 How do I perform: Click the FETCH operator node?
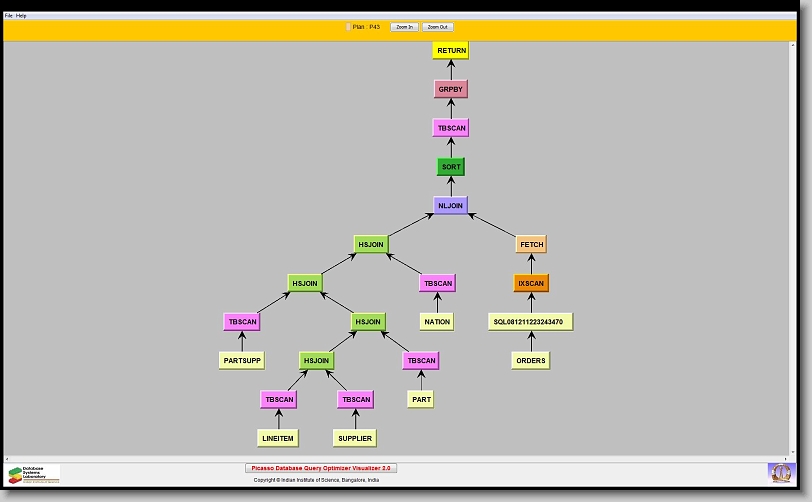(531, 244)
